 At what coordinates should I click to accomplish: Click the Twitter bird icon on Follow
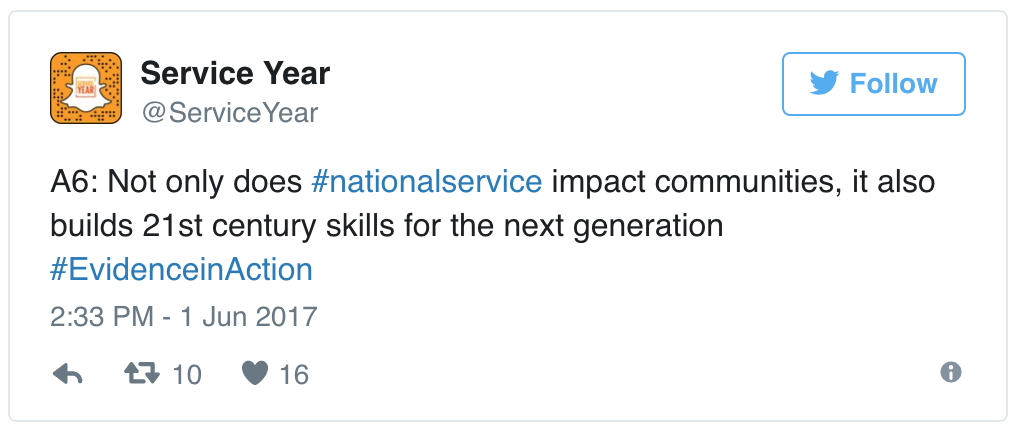[825, 84]
